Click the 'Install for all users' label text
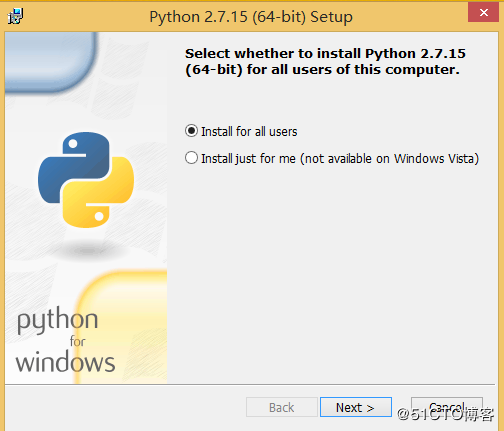 pos(249,131)
